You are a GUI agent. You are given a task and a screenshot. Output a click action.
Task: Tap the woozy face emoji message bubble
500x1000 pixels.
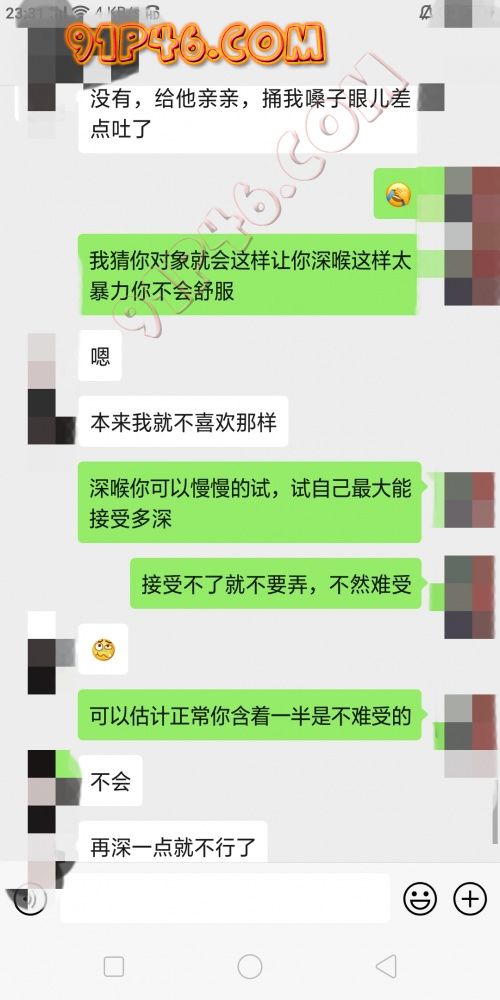coord(103,649)
